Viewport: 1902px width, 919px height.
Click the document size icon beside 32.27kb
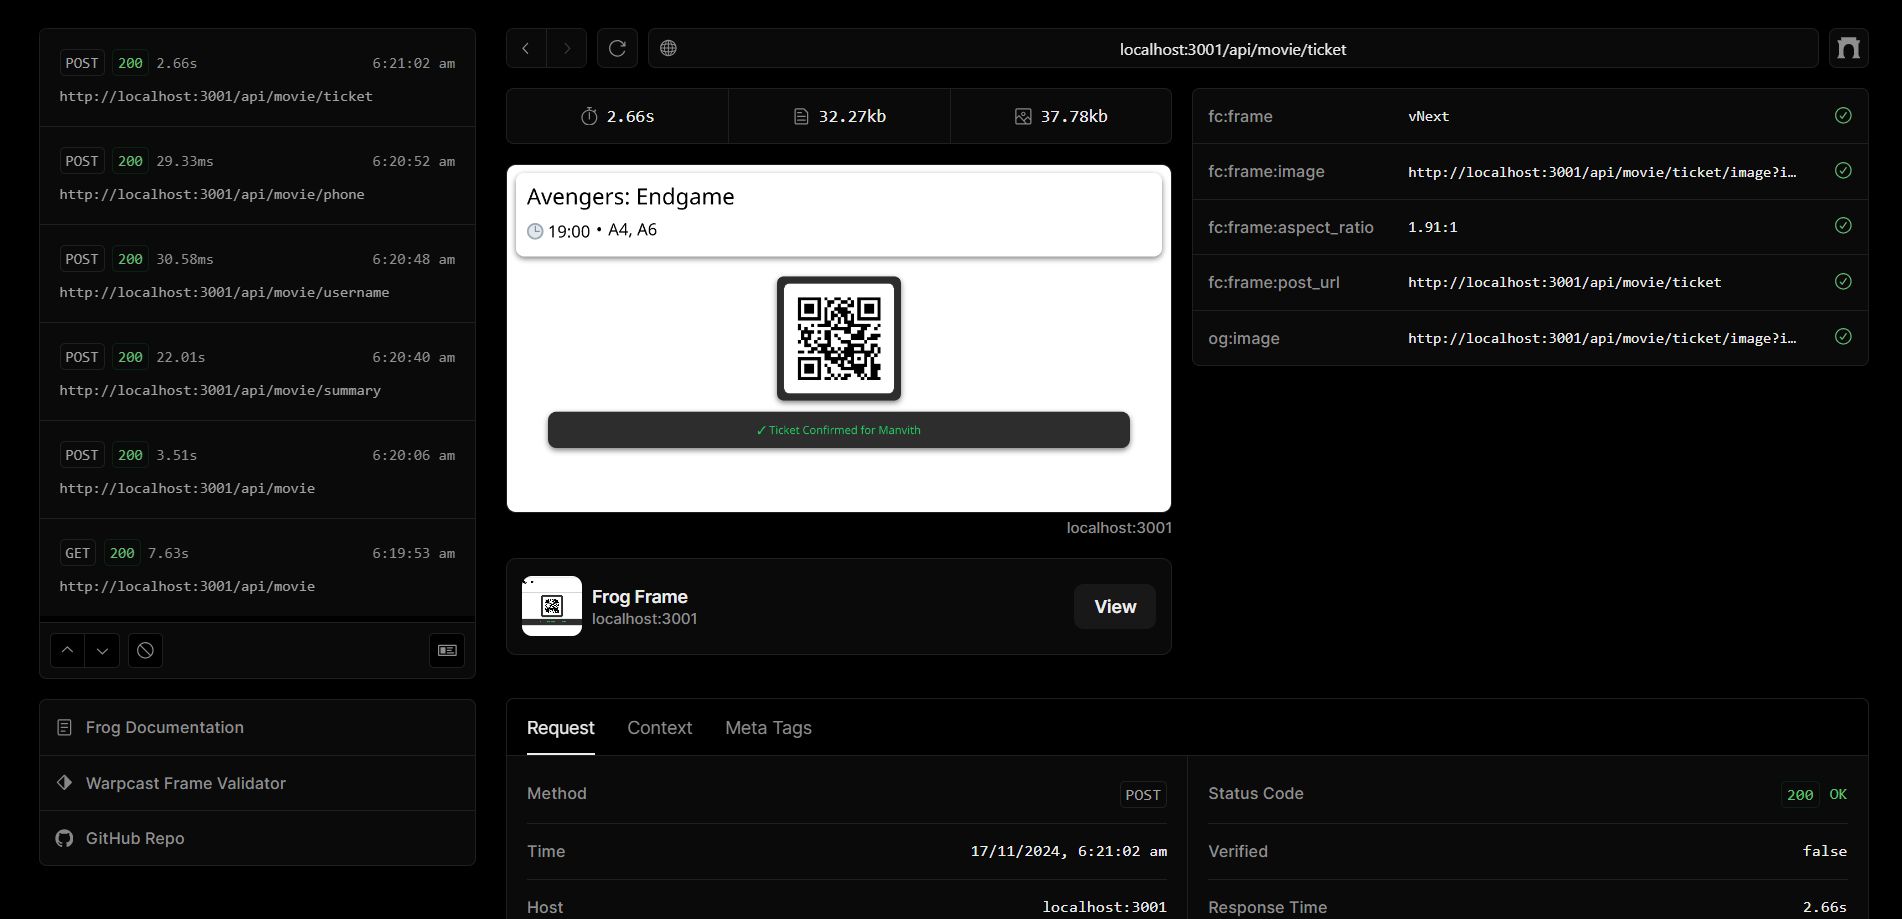pos(801,116)
